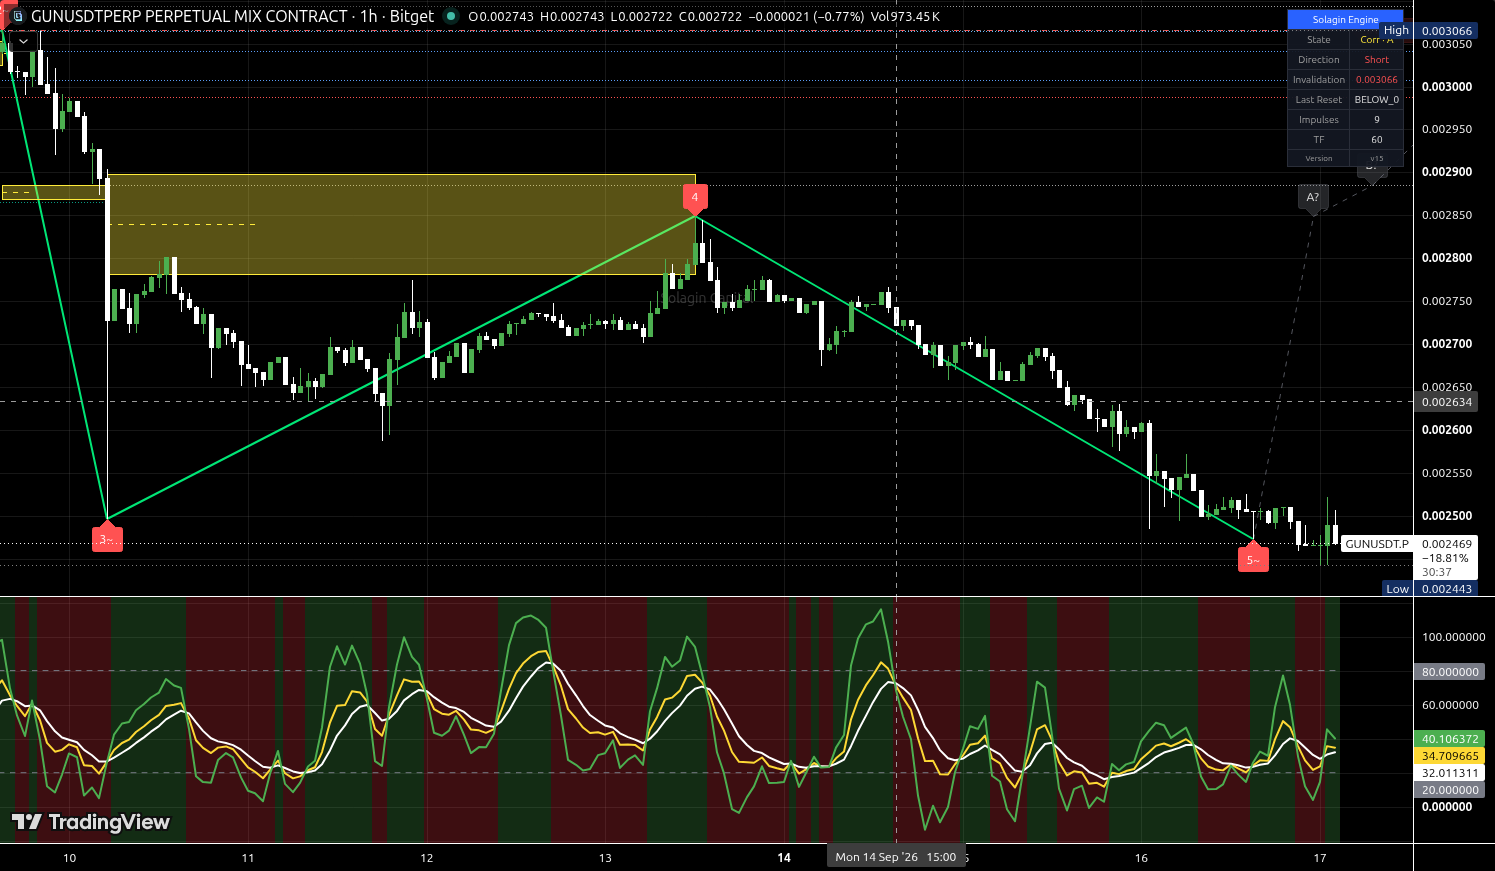Image resolution: width=1495 pixels, height=871 pixels.
Task: Click the High 0.003066 price label
Action: pyautogui.click(x=1429, y=31)
